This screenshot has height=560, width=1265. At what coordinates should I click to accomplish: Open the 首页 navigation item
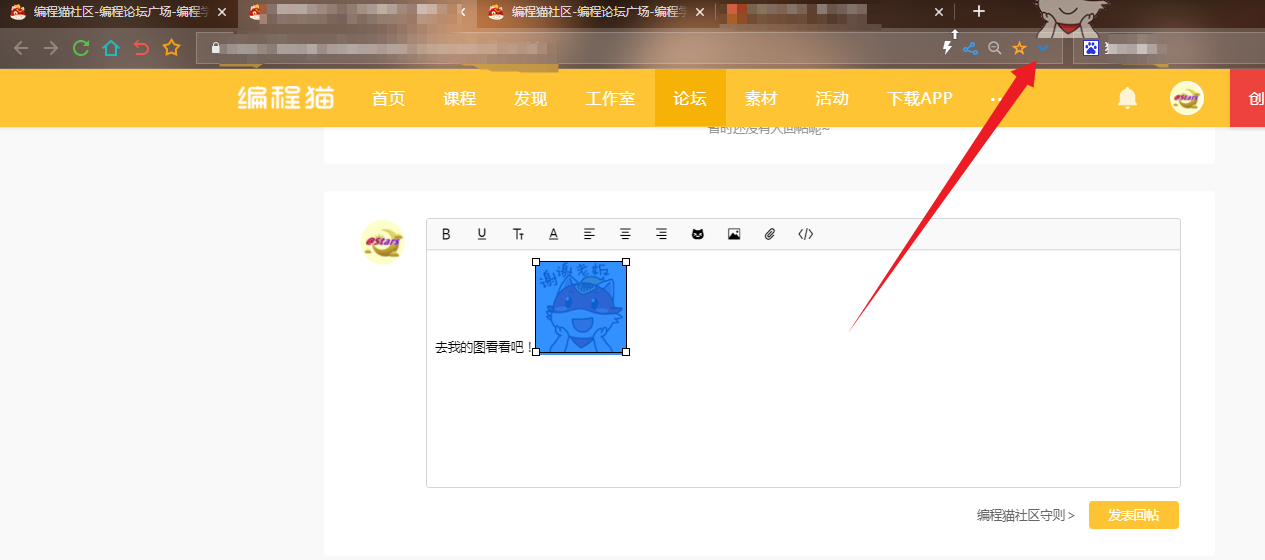(388, 98)
